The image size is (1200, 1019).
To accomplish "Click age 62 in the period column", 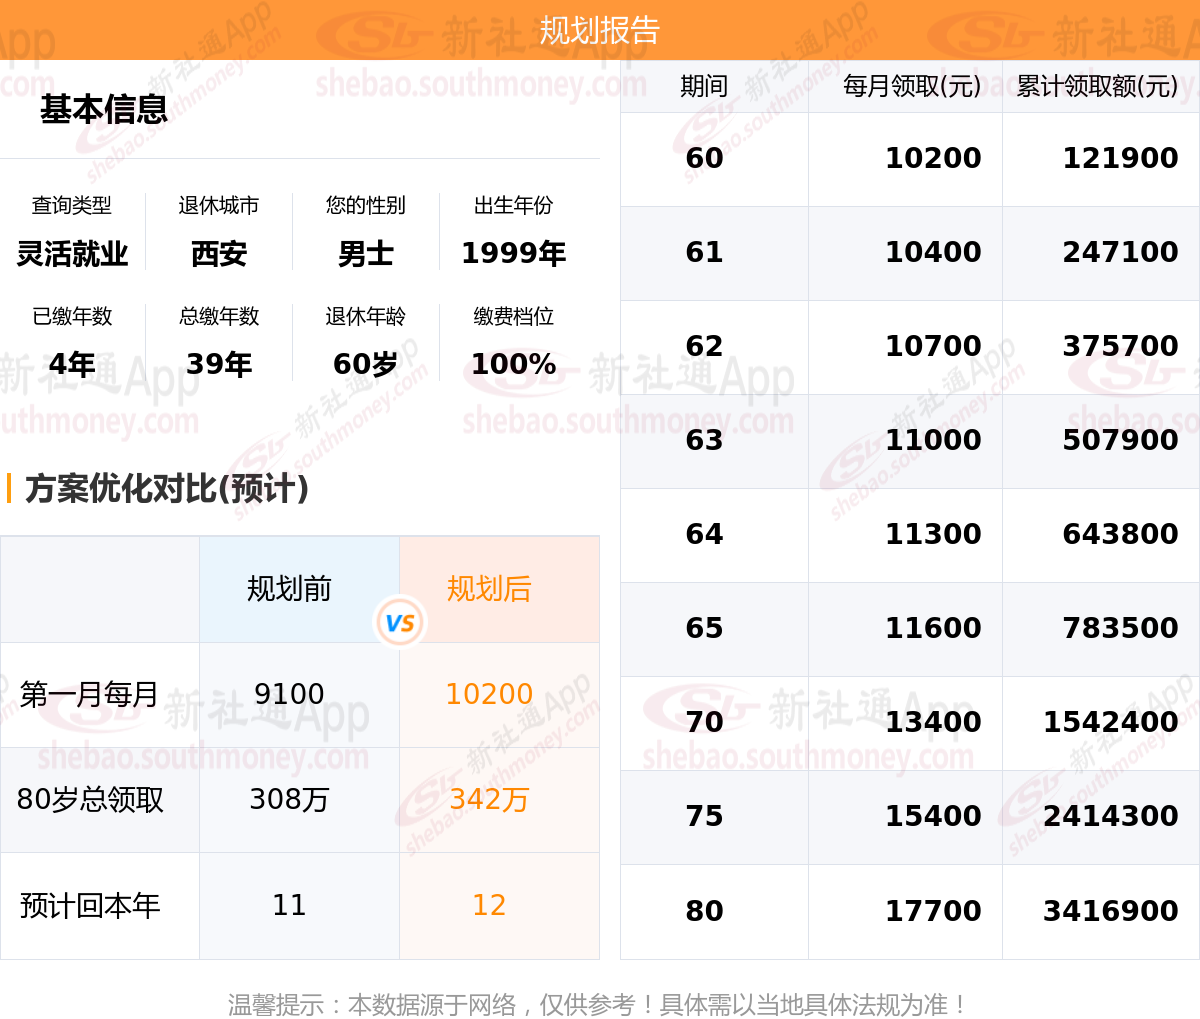I will [704, 346].
